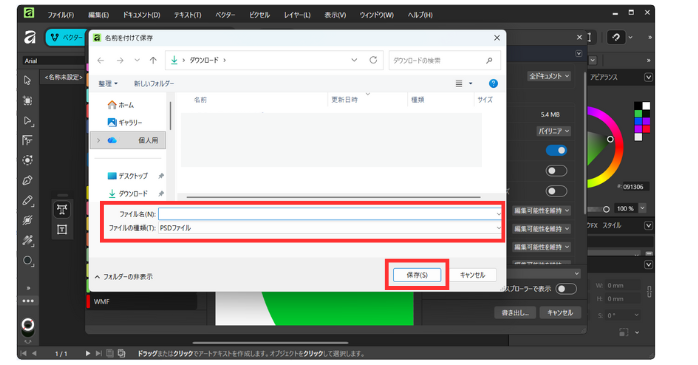The height and width of the screenshot is (365, 698).
Task: Toggle エクスプローラーで表示 switch
Action: tap(566, 289)
